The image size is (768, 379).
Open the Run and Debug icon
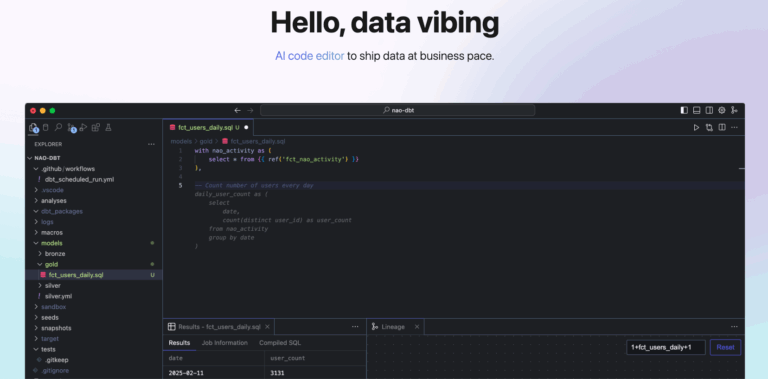(83, 127)
